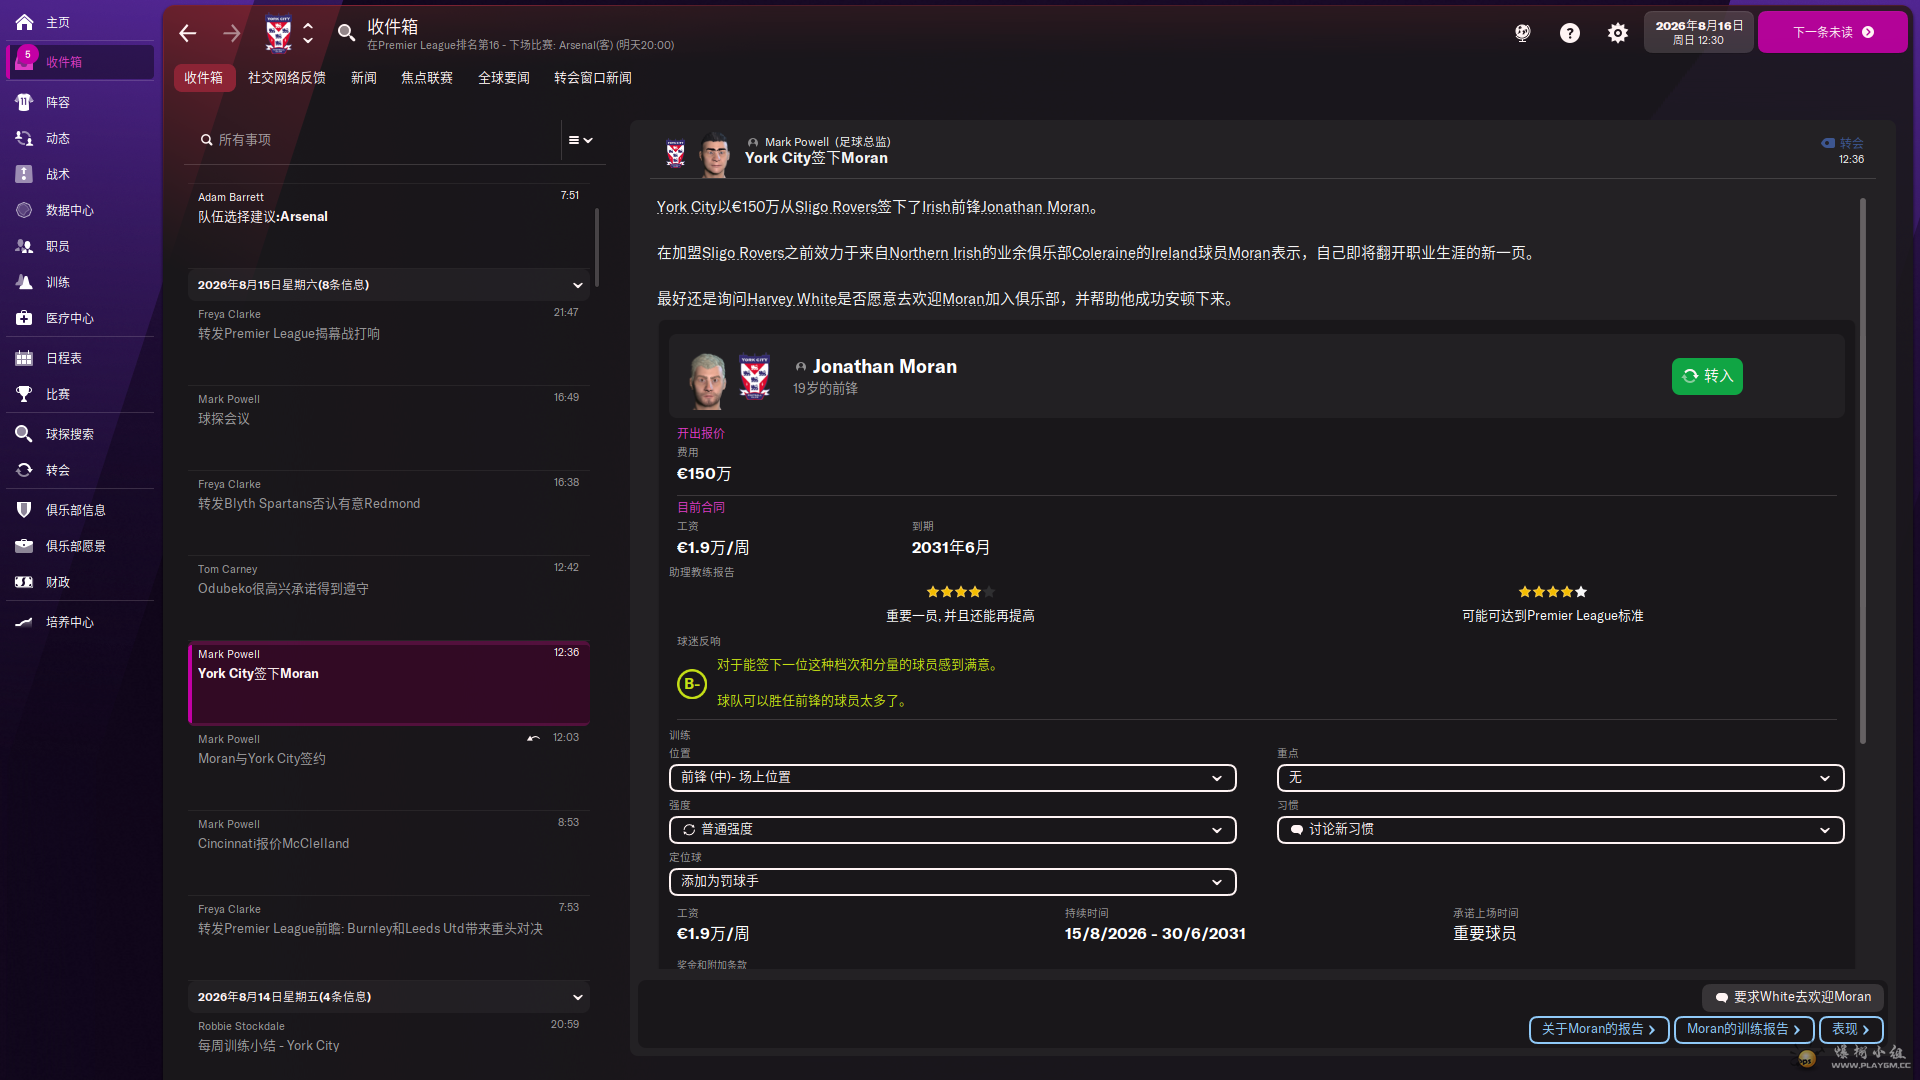1920x1080 pixels.
Task: Open the 俱乐部愿景 briefcase icon
Action: tap(24, 546)
